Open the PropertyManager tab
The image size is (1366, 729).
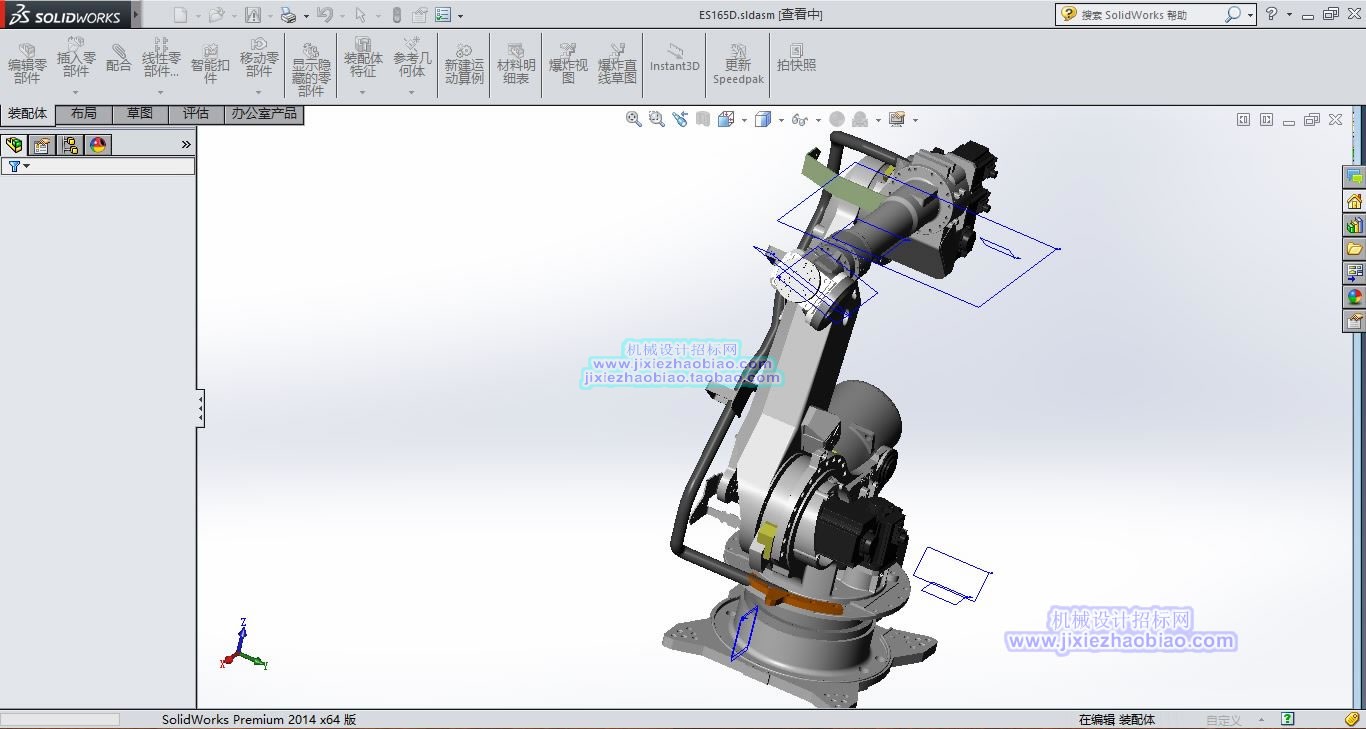click(42, 145)
